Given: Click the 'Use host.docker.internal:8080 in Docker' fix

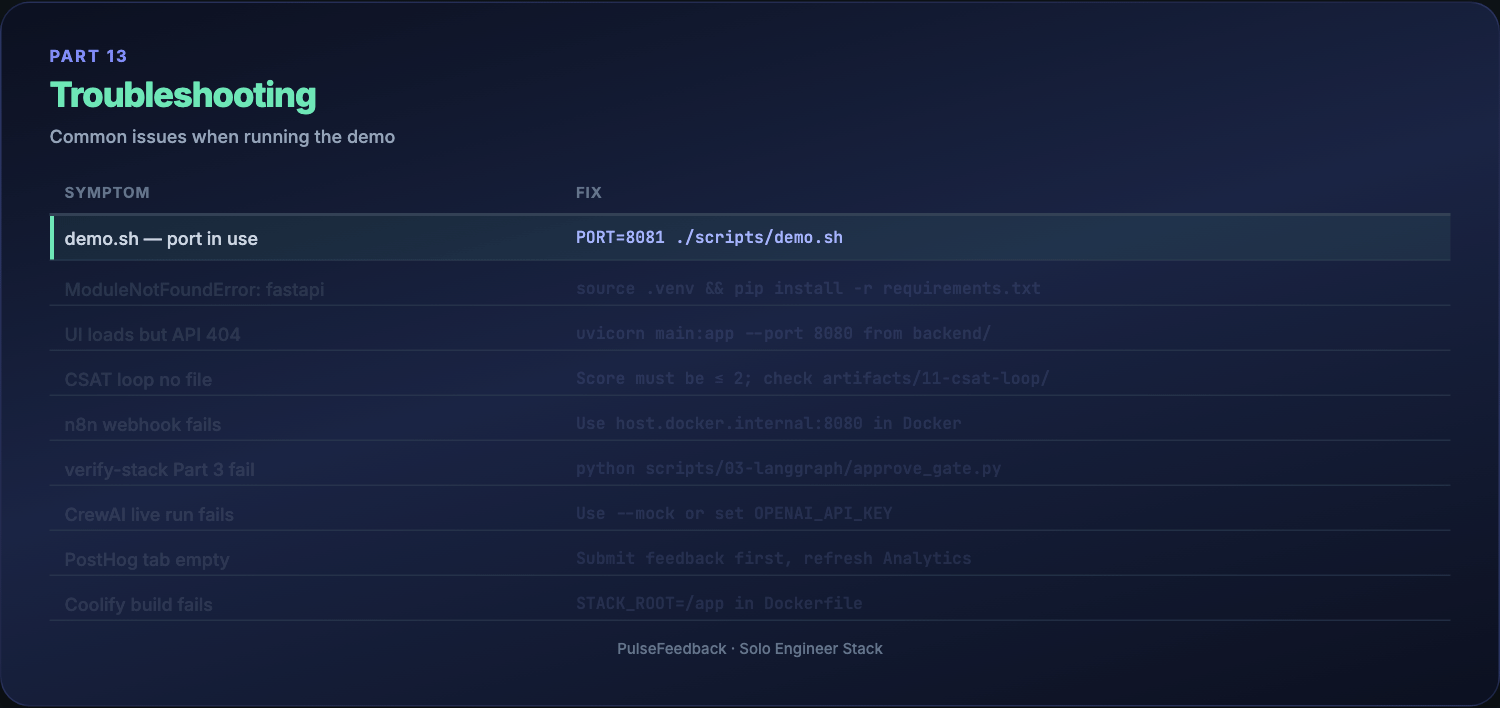Looking at the screenshot, I should pyautogui.click(x=768, y=424).
